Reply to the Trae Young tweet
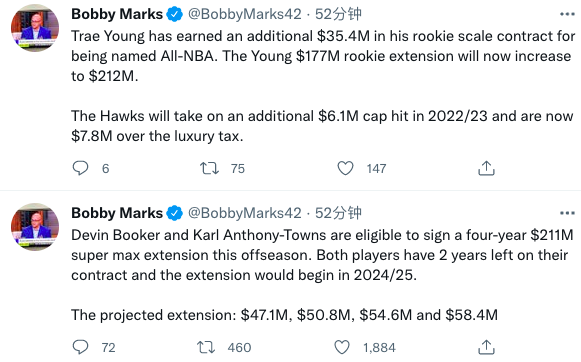The height and width of the screenshot is (362, 581). (x=80, y=168)
